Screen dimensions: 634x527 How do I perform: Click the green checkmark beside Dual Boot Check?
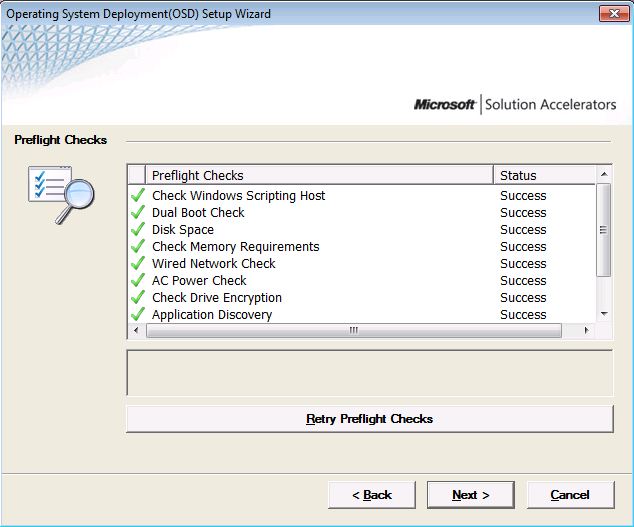[138, 212]
